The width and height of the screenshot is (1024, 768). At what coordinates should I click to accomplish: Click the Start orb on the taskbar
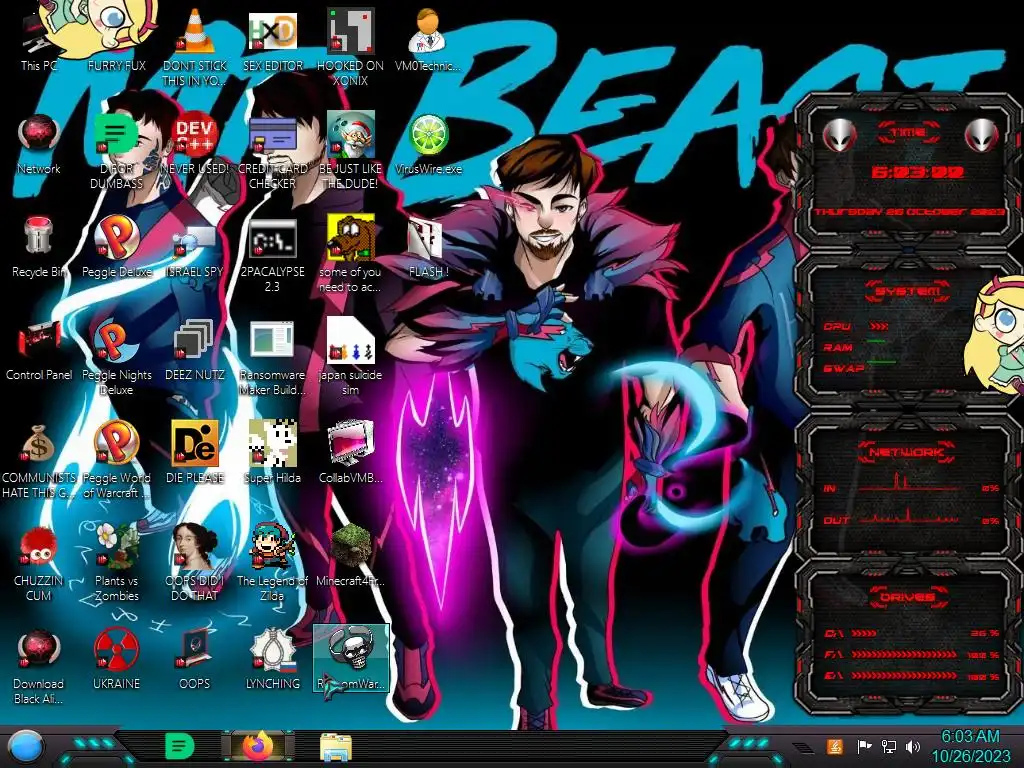pyautogui.click(x=24, y=746)
